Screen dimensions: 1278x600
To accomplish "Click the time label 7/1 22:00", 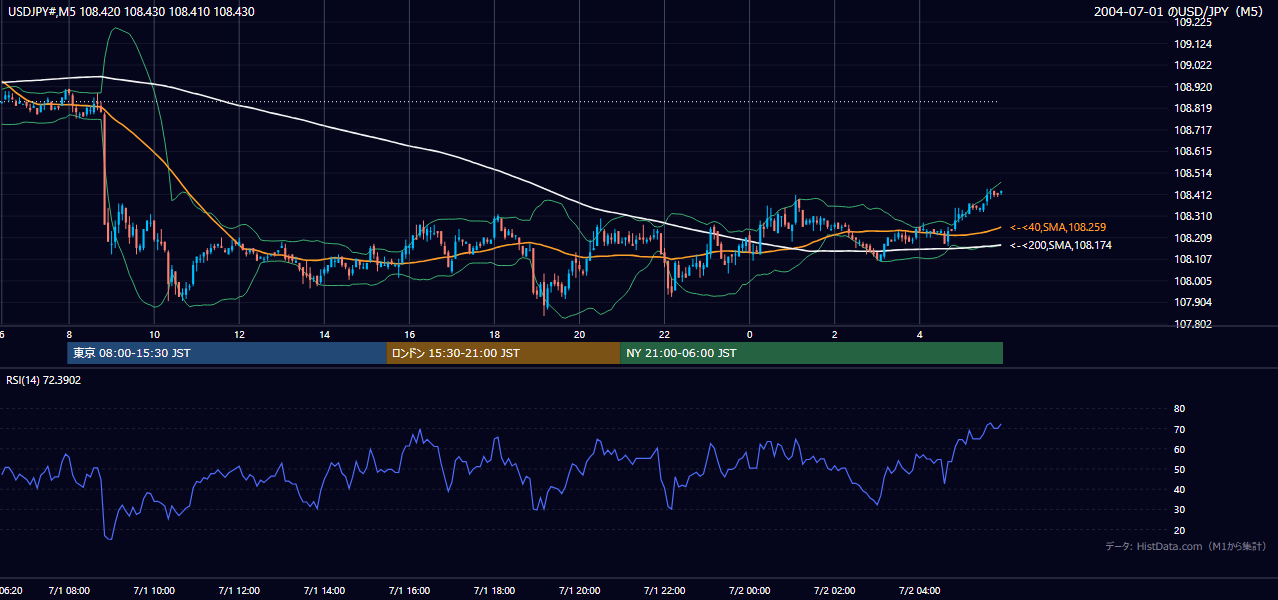I will click(x=664, y=591).
